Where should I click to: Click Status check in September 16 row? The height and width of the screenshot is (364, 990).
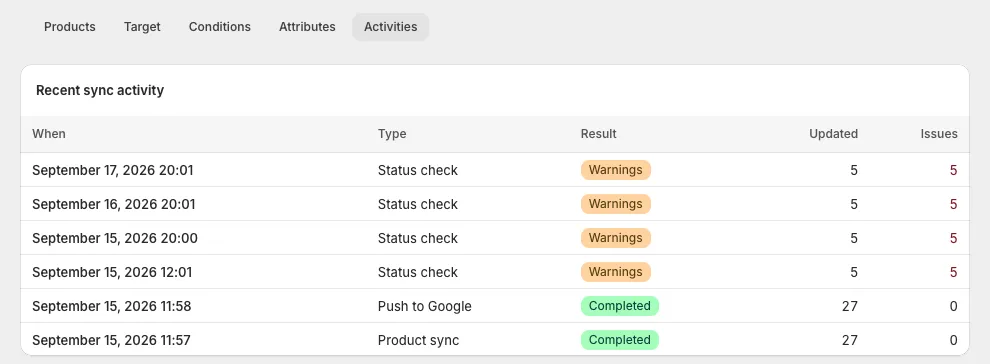(x=417, y=204)
